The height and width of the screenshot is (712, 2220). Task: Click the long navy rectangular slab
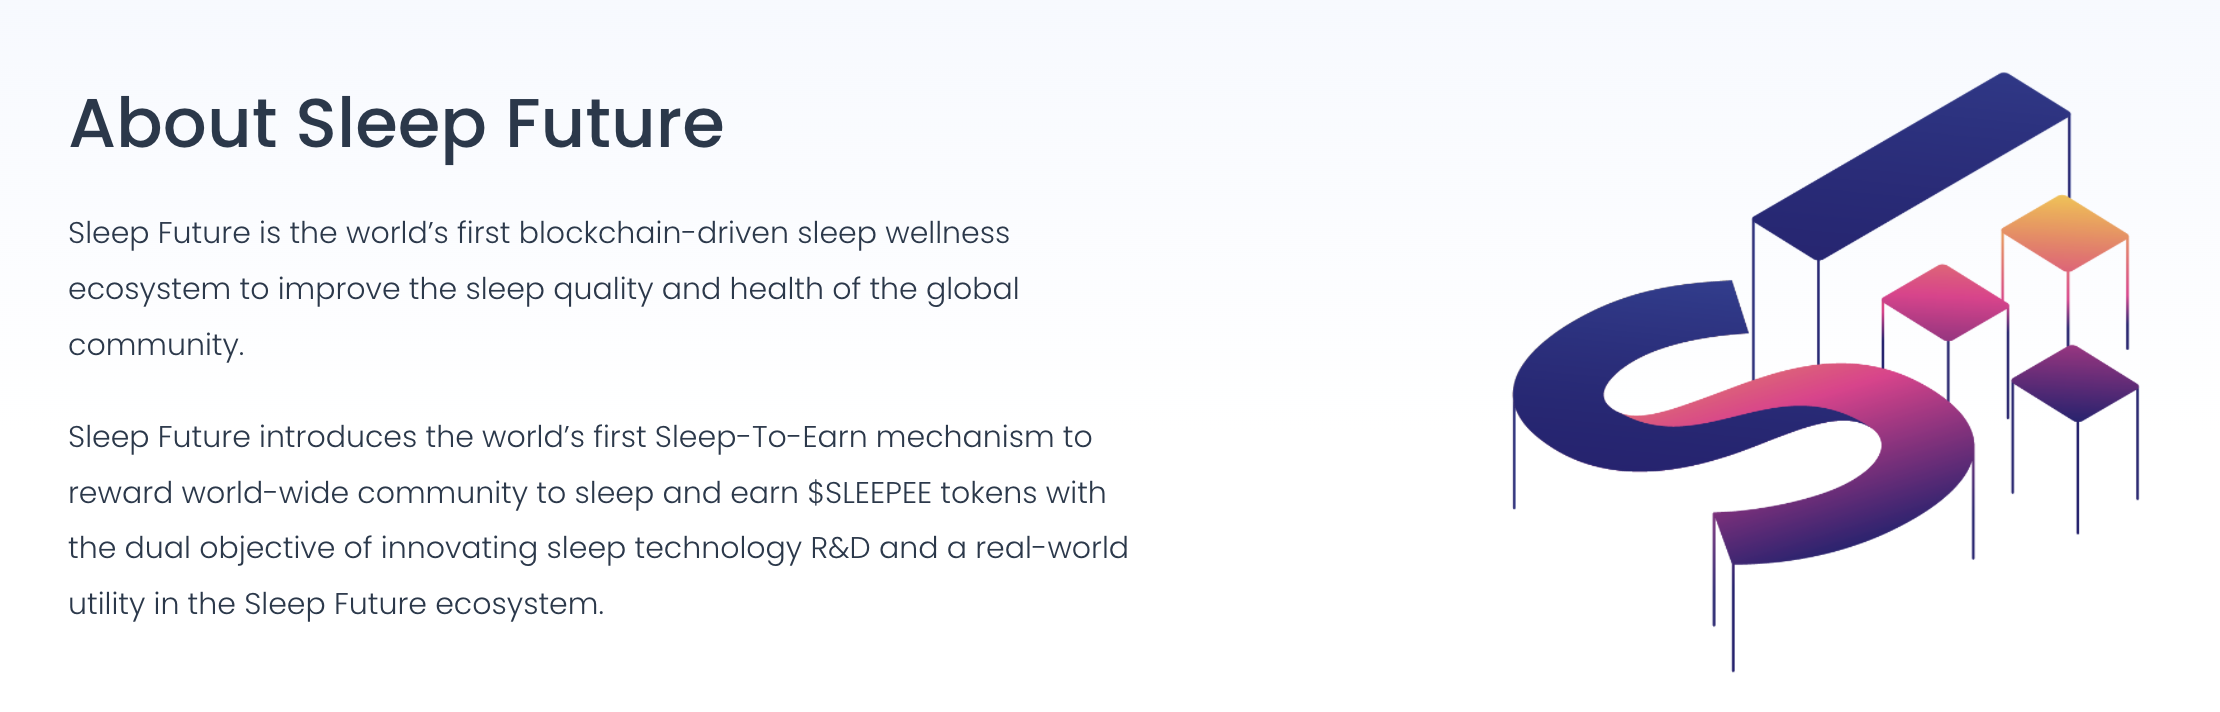(1911, 166)
